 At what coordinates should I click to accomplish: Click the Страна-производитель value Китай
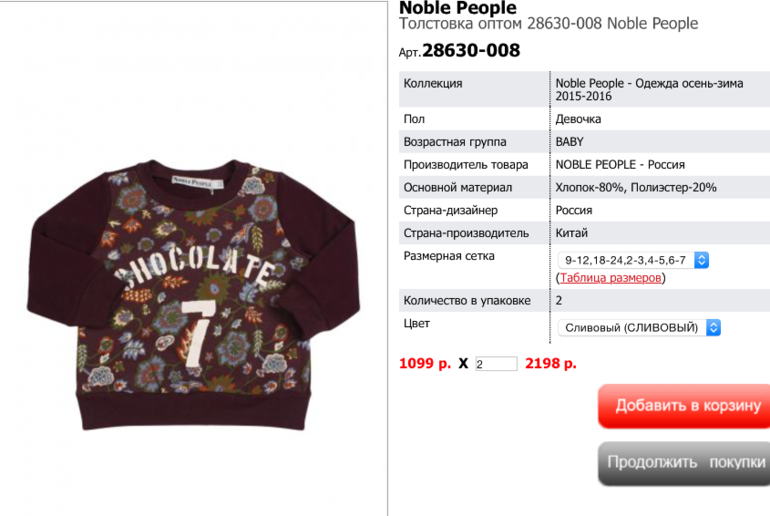[x=572, y=233]
